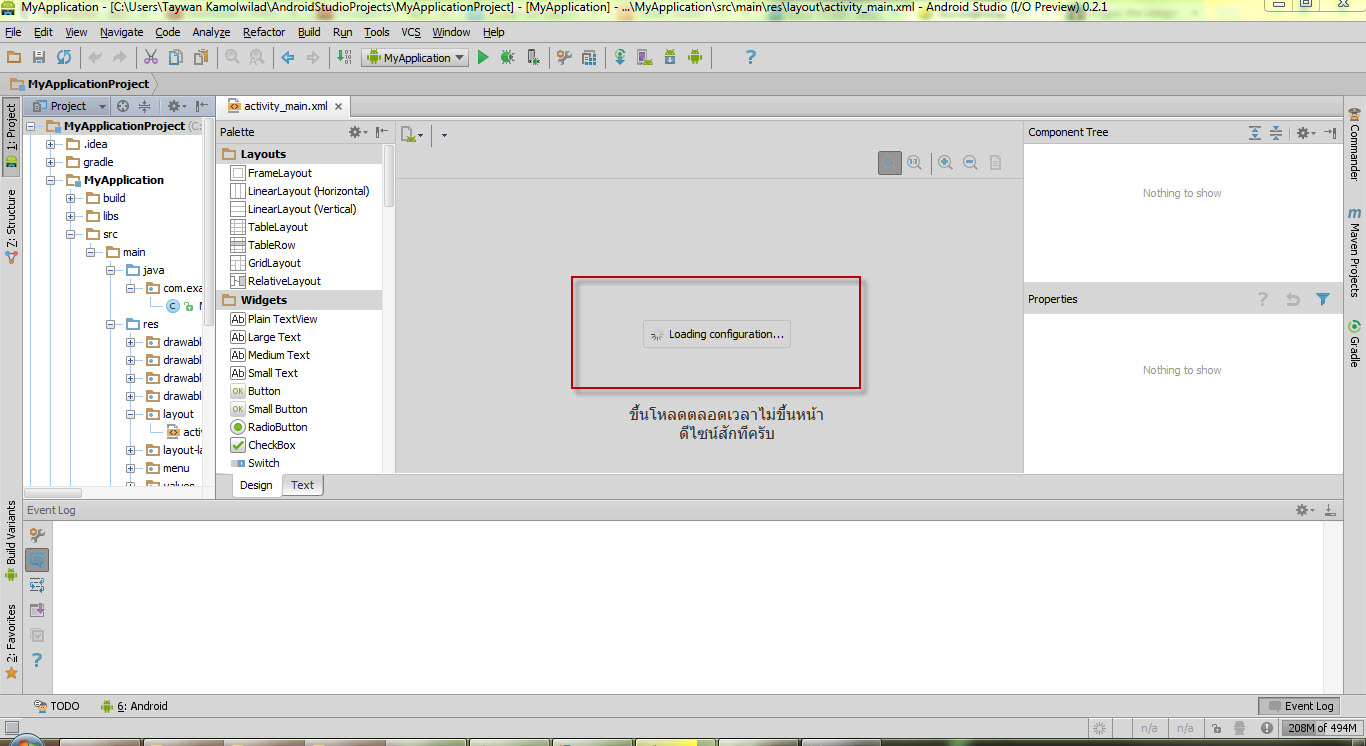The width and height of the screenshot is (1366, 746).
Task: Select TableLayout in the Palette
Action: [269, 227]
